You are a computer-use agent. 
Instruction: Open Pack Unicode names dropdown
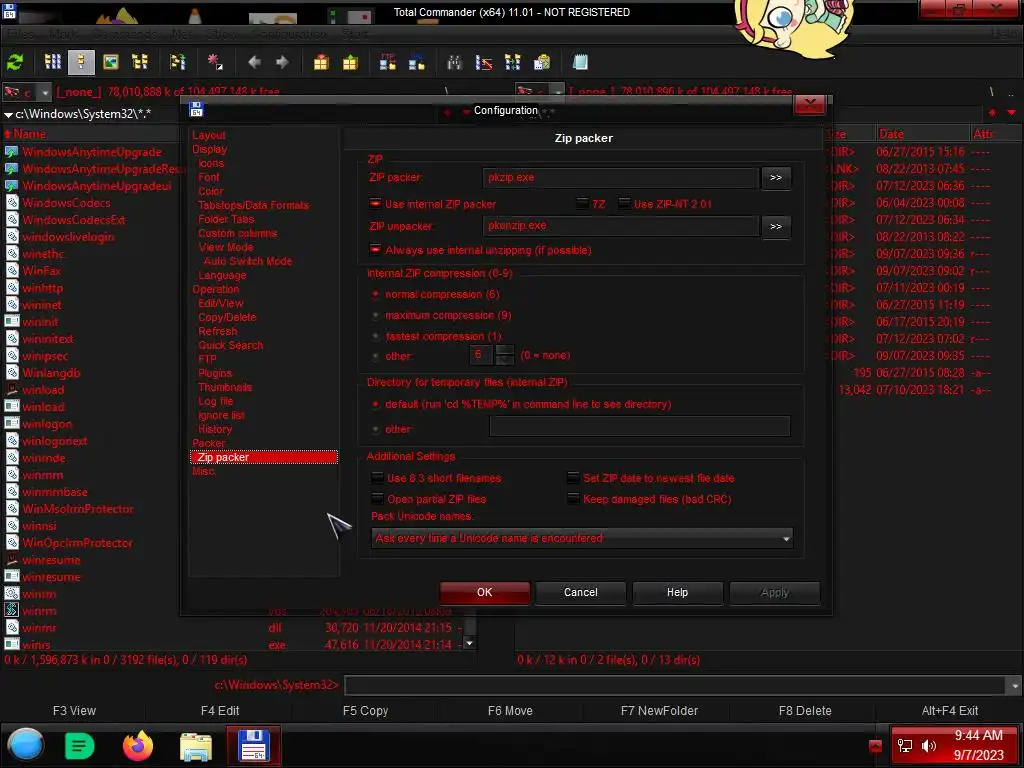click(x=581, y=538)
